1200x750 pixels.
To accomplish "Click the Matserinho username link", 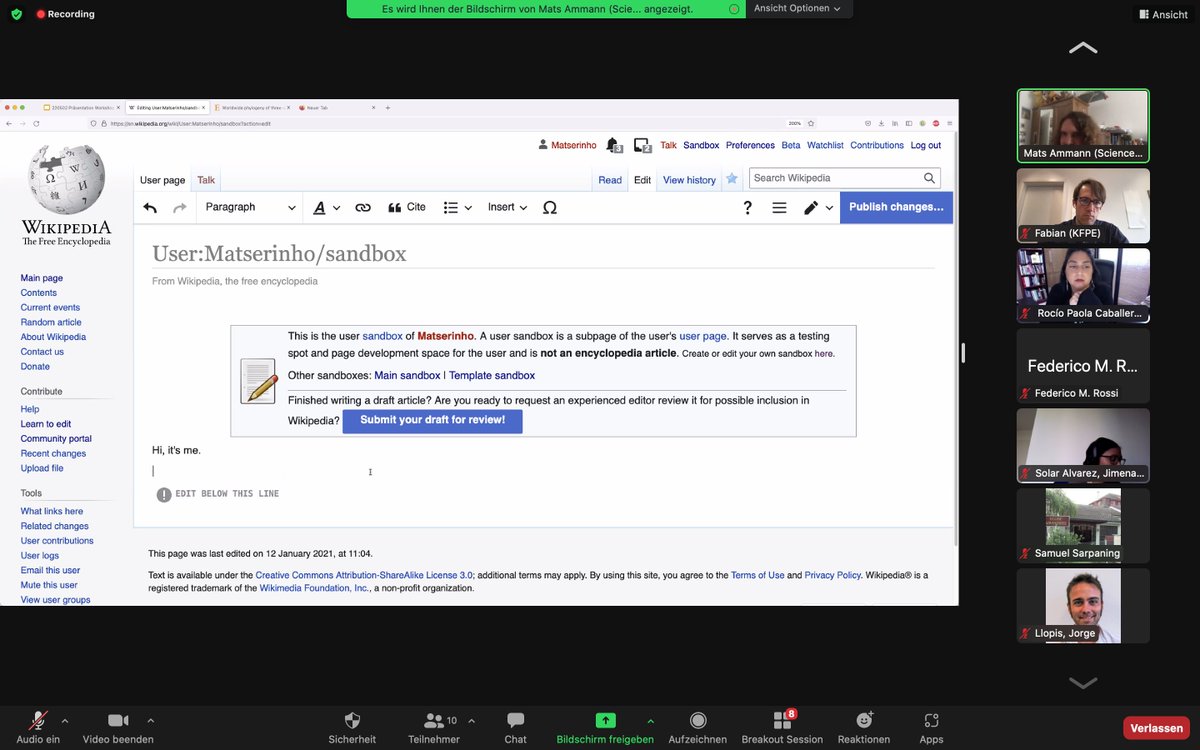I will [574, 145].
